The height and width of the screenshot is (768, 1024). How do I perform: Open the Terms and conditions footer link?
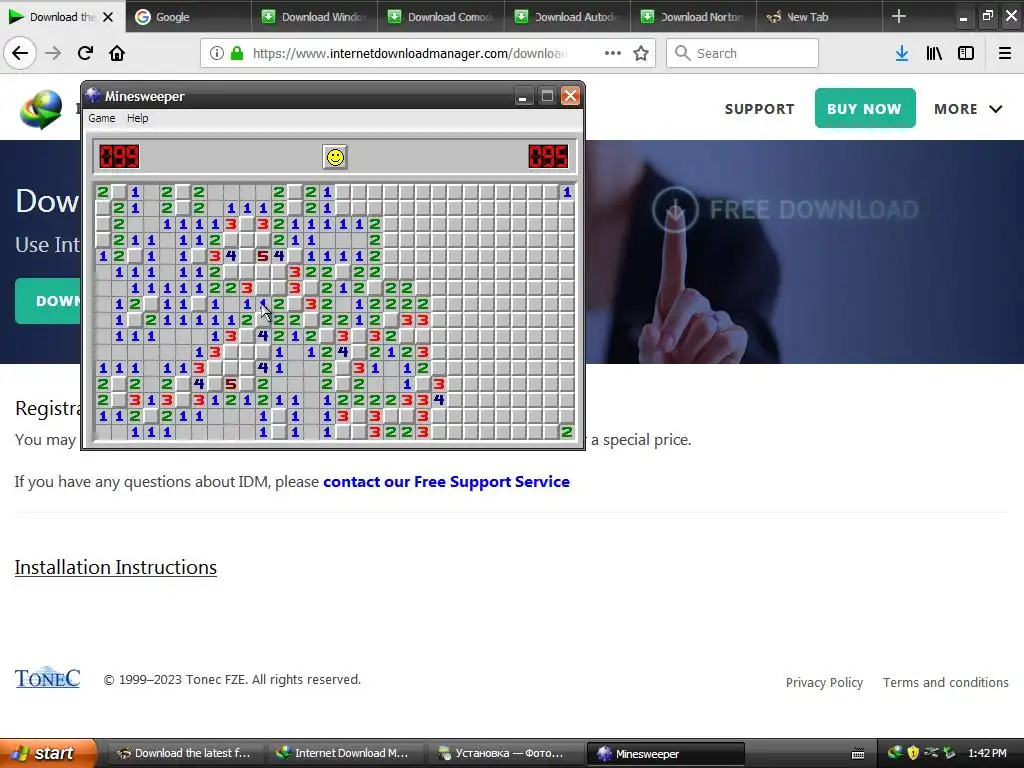[x=946, y=682]
